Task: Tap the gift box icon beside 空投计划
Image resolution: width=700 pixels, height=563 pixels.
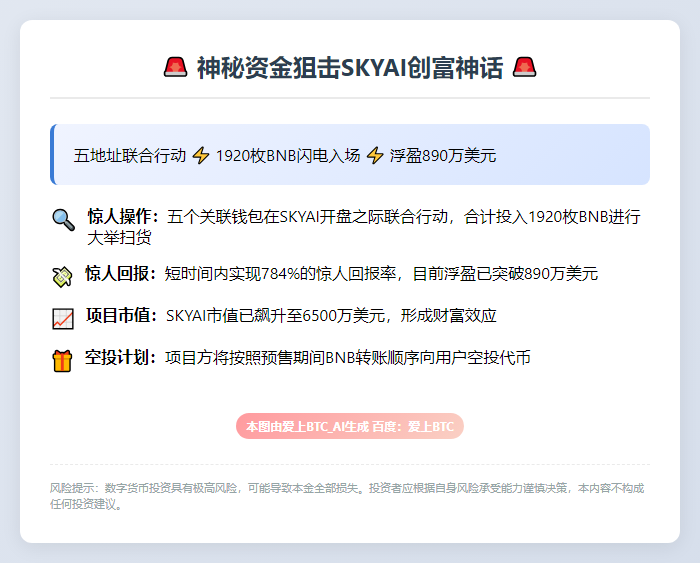Action: [63, 360]
